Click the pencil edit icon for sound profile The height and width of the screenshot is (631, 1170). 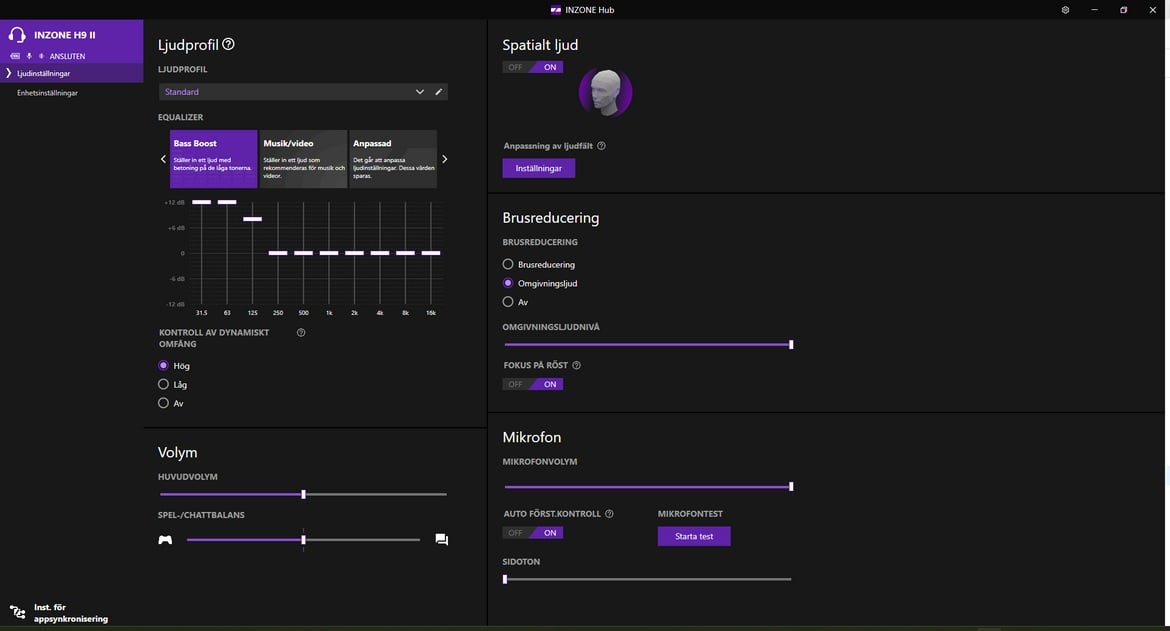pos(438,92)
